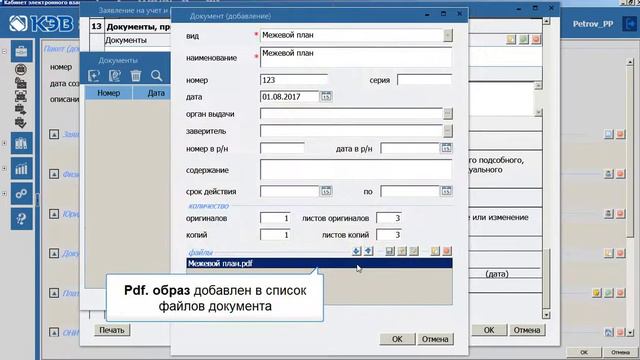Edit document icon in Документы panel
Viewport: 640px width, 360px height.
(x=115, y=76)
